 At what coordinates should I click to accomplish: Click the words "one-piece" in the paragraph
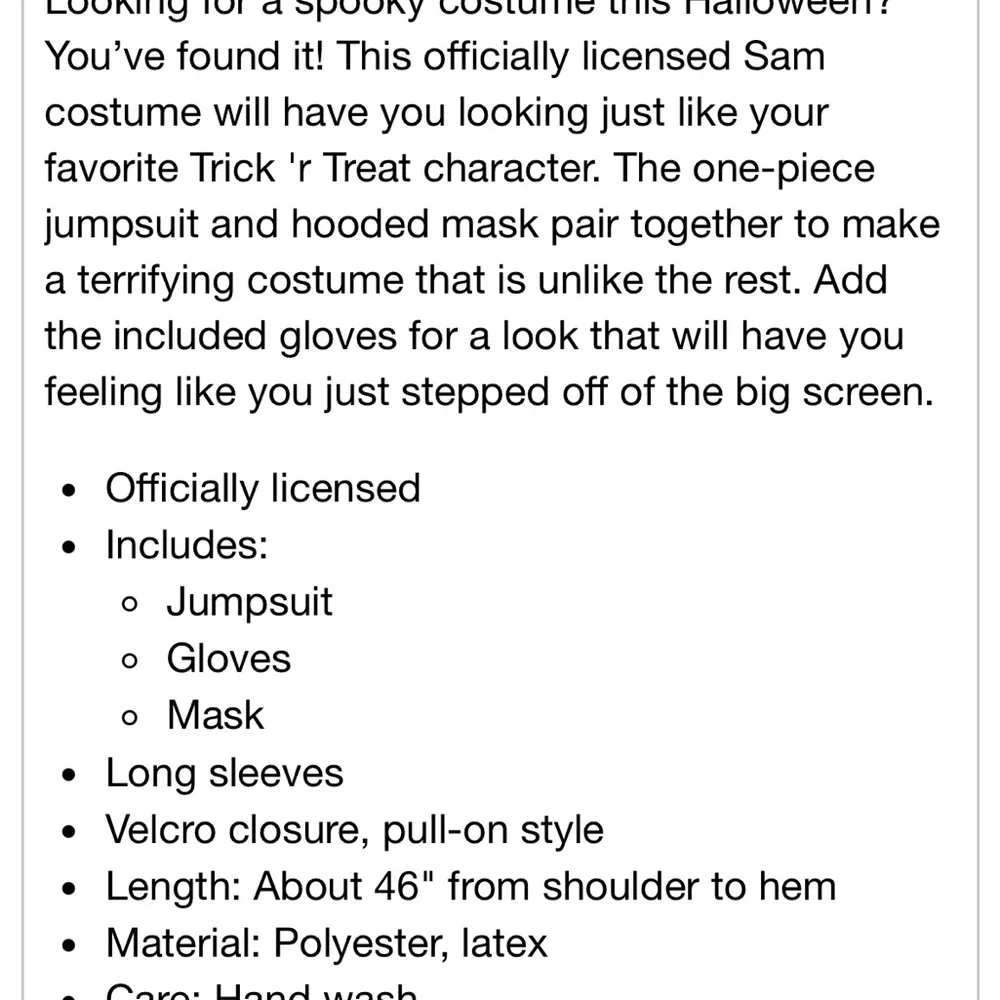click(784, 170)
